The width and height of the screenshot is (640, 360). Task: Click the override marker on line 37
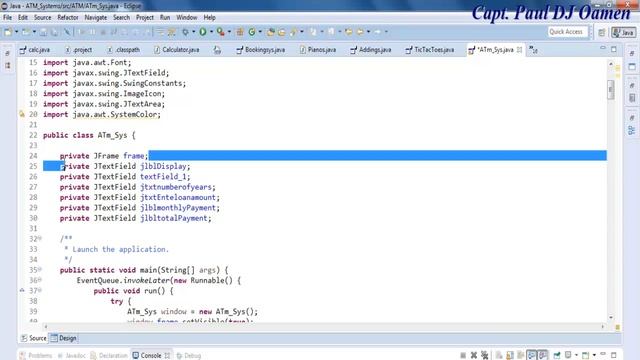coord(22,291)
